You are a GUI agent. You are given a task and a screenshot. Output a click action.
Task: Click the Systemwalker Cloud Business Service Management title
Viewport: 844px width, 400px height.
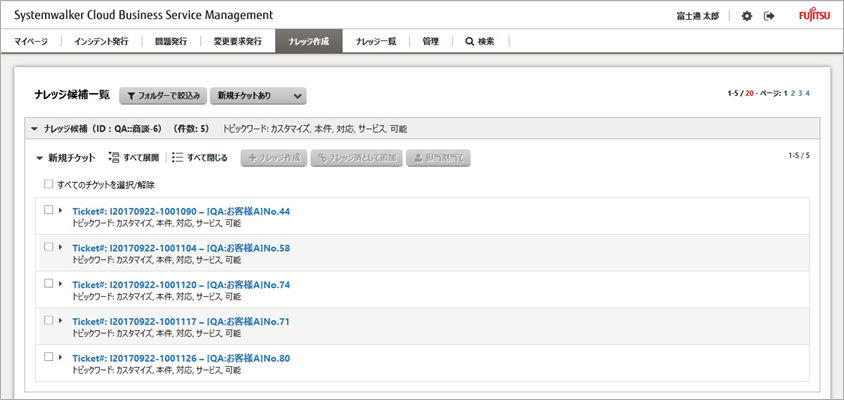(143, 15)
